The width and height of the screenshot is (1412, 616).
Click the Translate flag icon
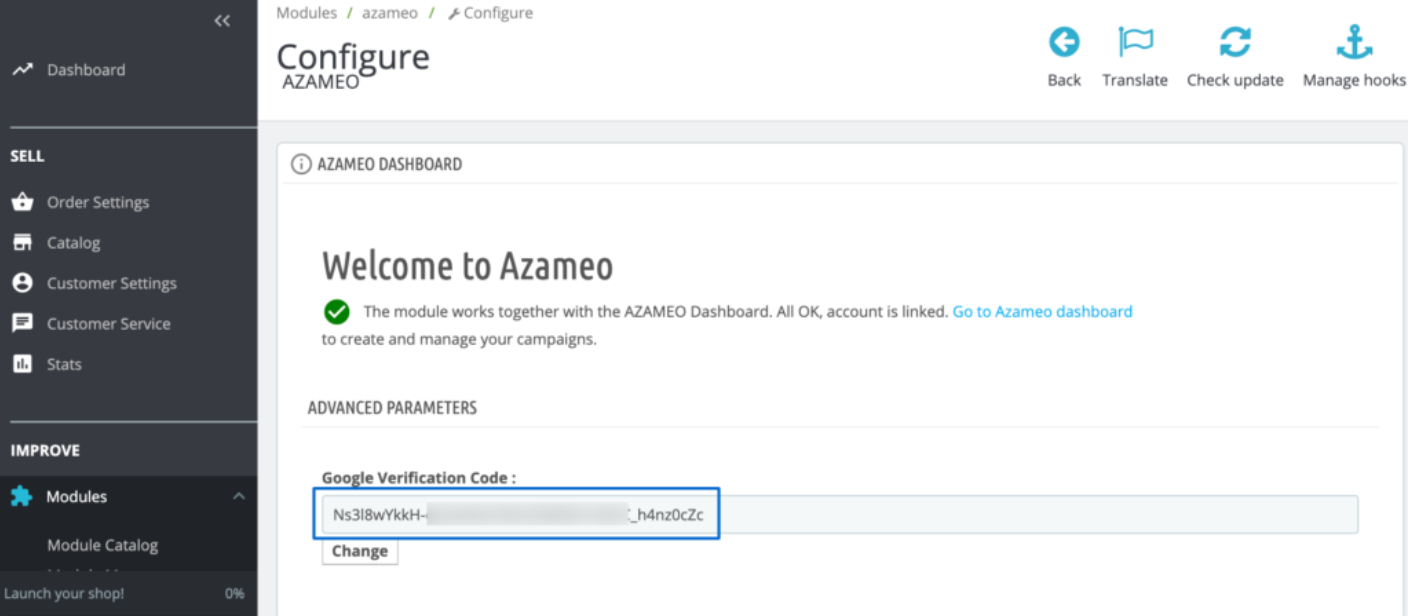(x=1135, y=43)
